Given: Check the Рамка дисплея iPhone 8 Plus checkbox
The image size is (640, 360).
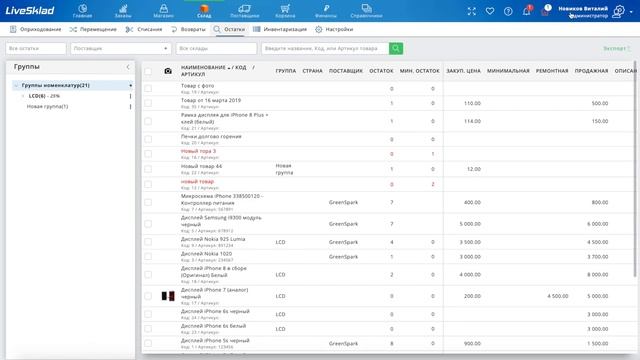Looking at the screenshot, I should coord(148,121).
